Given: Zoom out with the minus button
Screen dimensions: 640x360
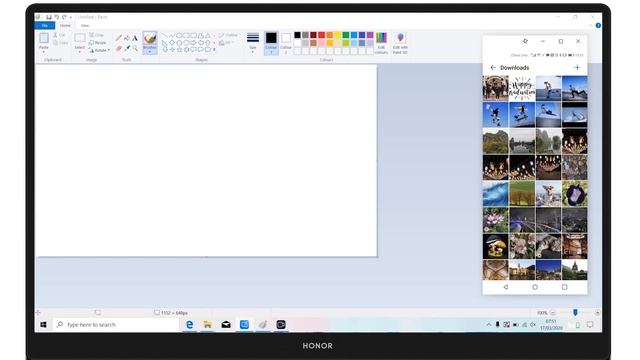Looking at the screenshot, I should click(x=553, y=313).
